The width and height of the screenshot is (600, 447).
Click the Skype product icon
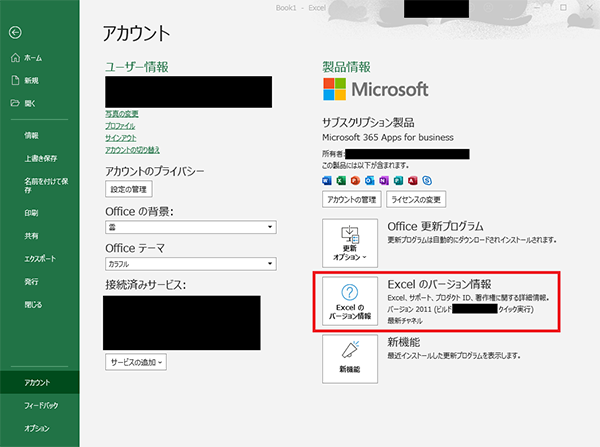tap(427, 181)
